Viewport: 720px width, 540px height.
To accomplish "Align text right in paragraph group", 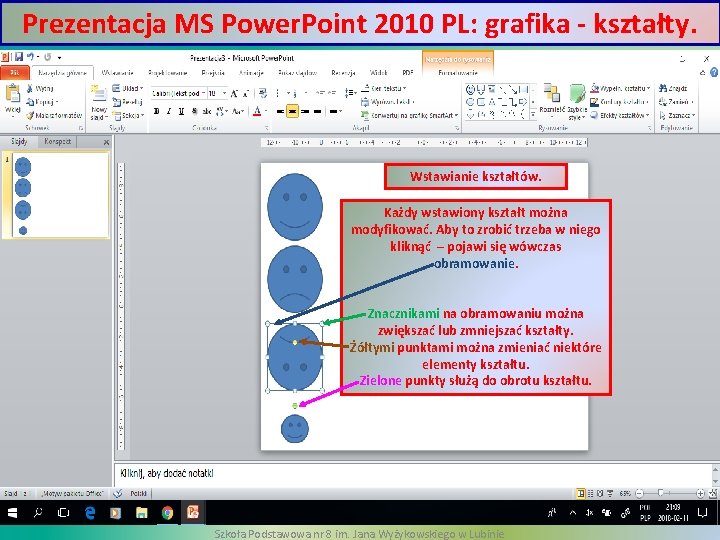I will tap(305, 111).
